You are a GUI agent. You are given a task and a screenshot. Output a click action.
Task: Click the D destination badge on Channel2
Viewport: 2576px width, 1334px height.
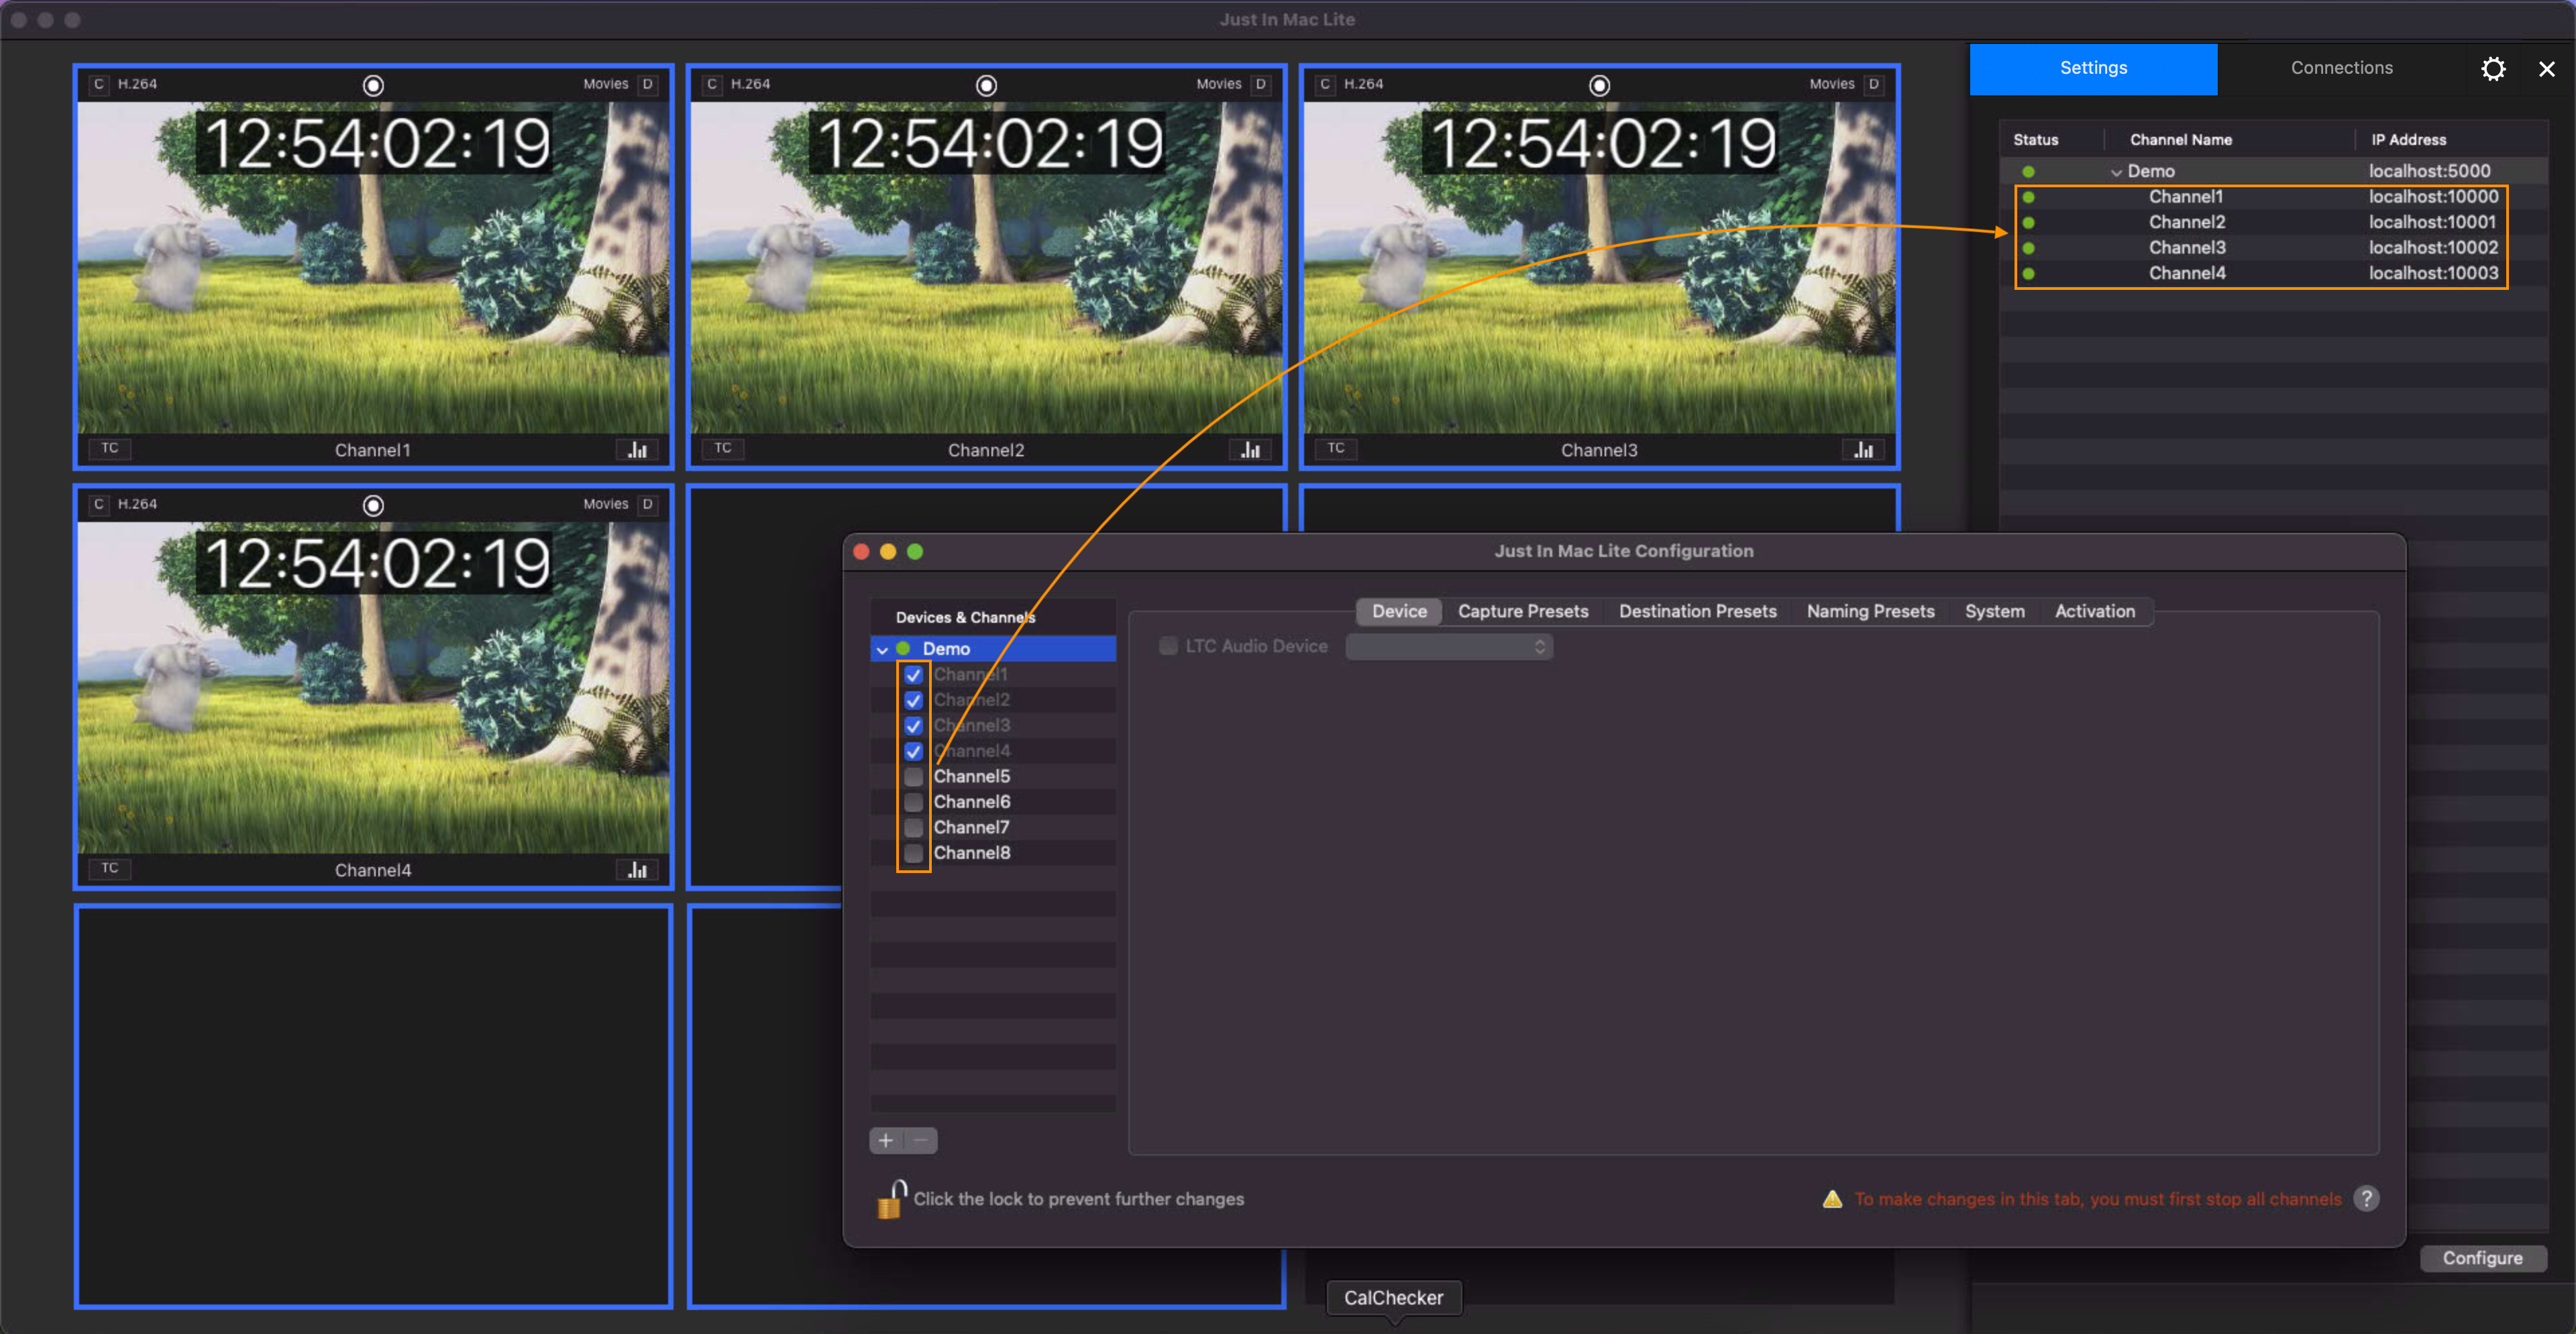coord(1261,84)
